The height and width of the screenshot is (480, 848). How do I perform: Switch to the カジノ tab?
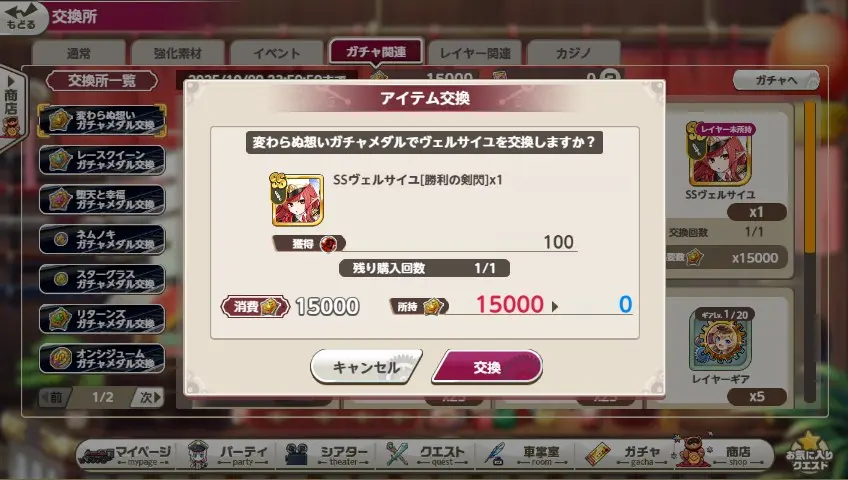[x=573, y=52]
